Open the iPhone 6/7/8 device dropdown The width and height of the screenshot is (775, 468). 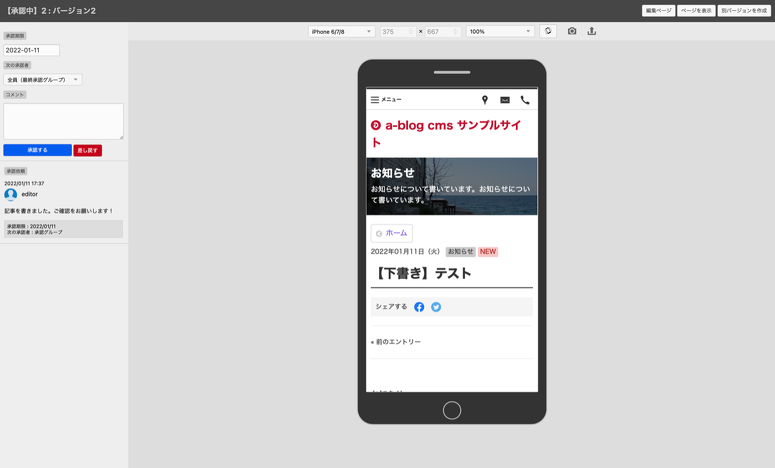(x=341, y=31)
